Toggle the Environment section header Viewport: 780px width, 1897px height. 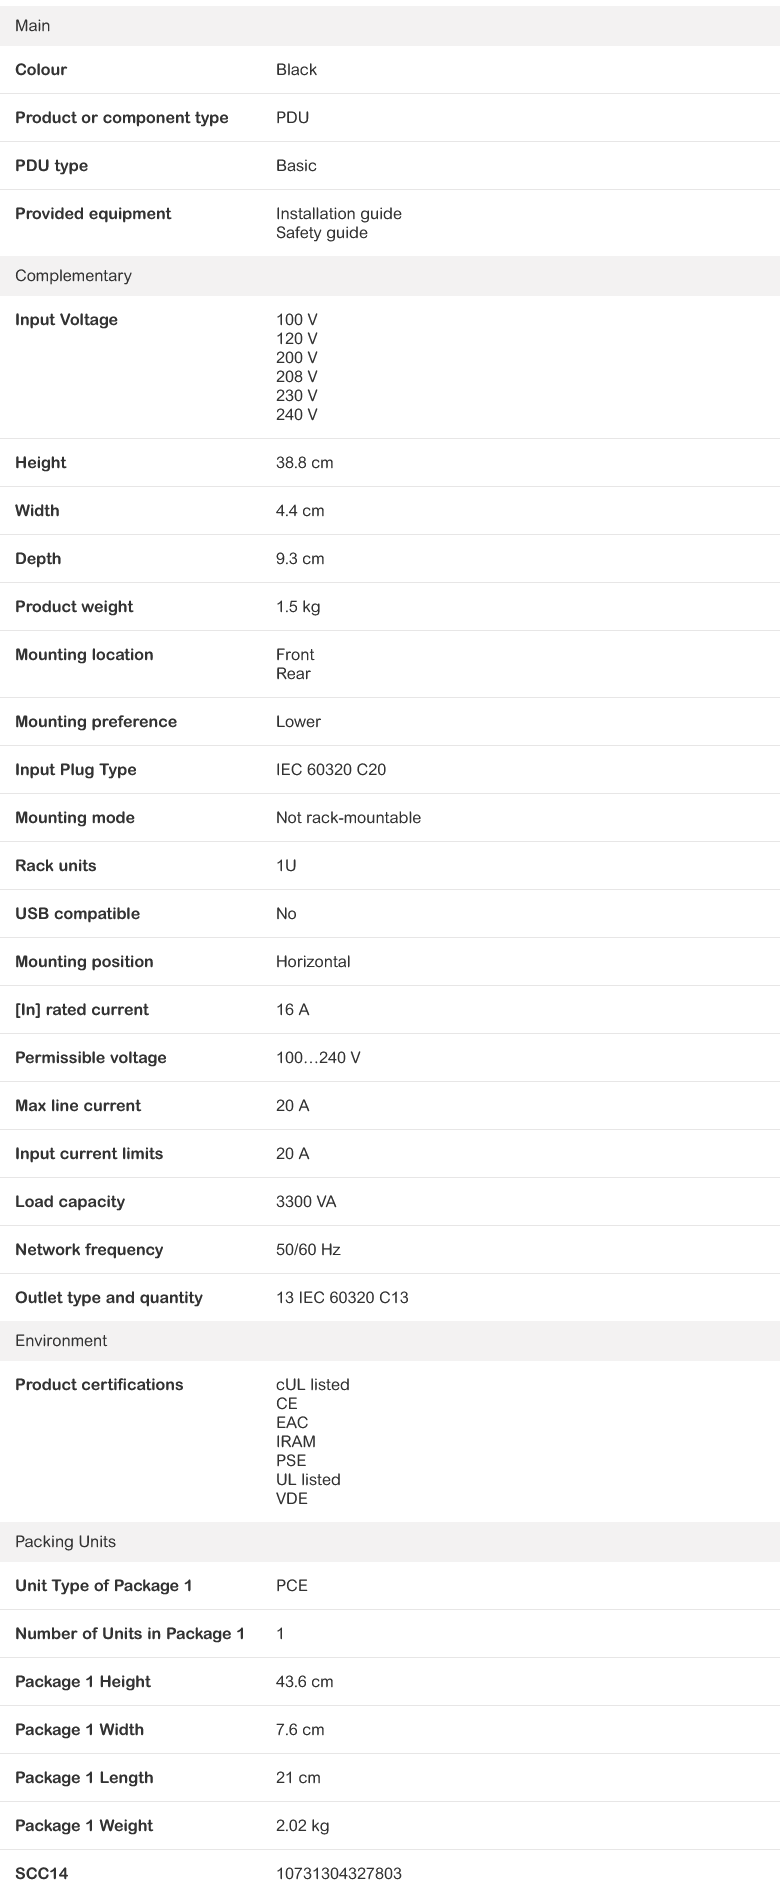(x=390, y=1341)
